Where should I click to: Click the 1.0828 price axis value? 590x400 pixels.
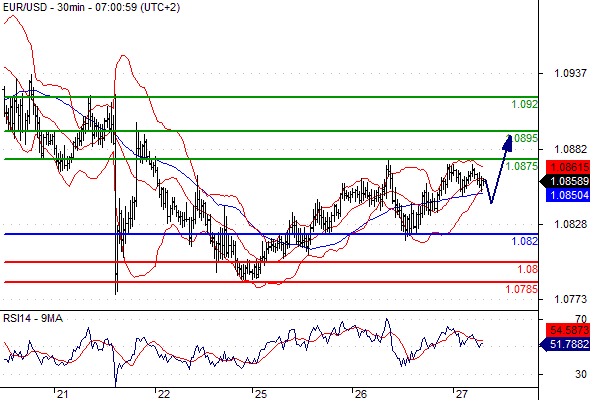570,224
